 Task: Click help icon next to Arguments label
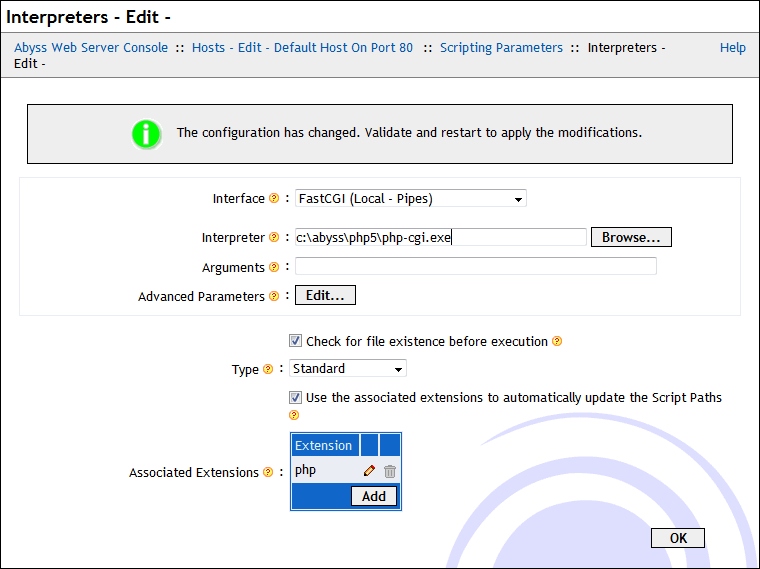[274, 268]
